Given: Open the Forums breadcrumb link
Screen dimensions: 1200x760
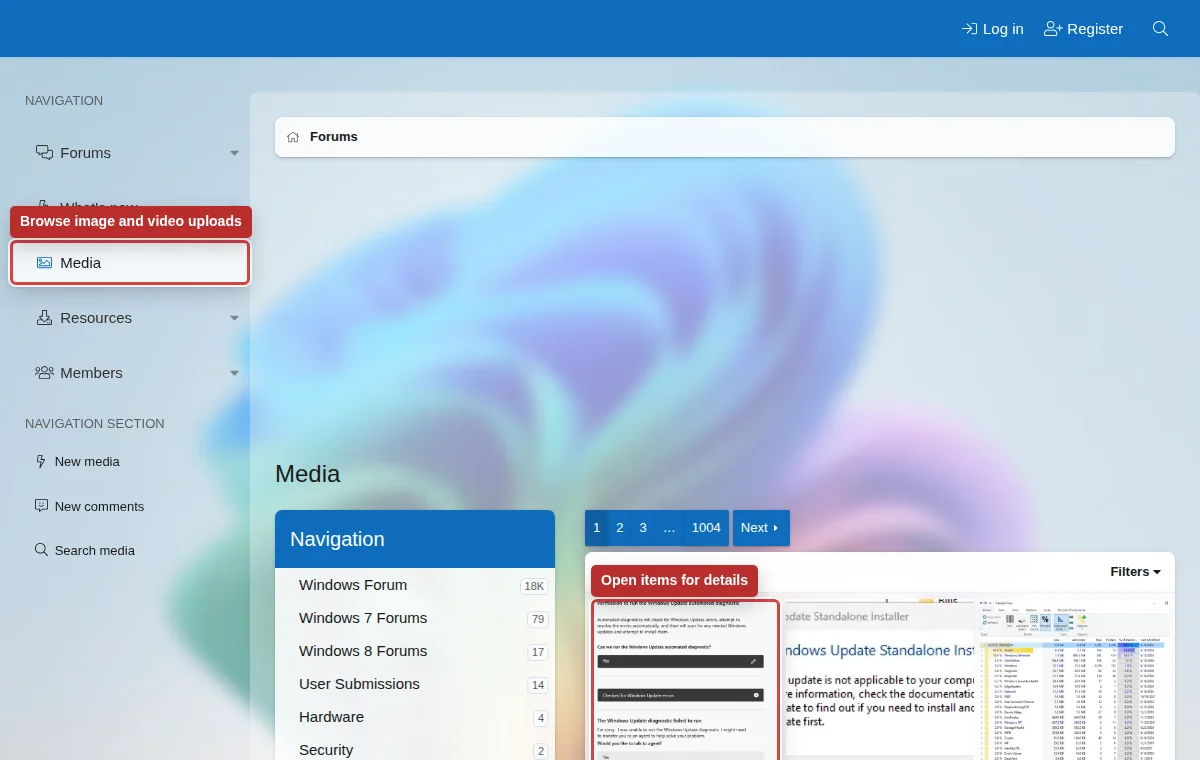Looking at the screenshot, I should 333,137.
